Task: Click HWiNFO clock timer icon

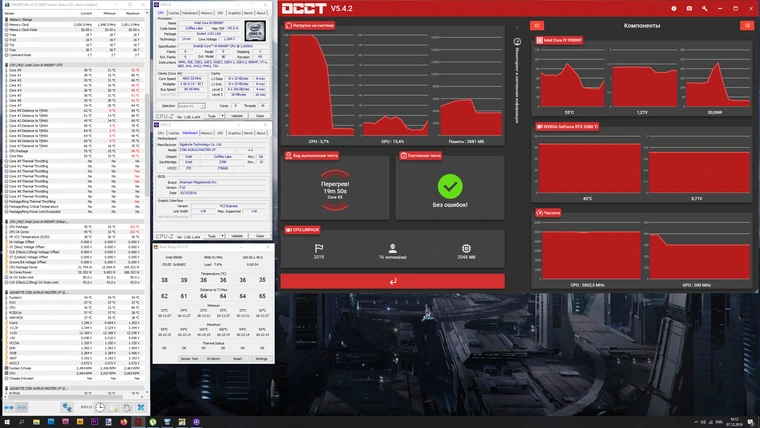Action: 99,407
